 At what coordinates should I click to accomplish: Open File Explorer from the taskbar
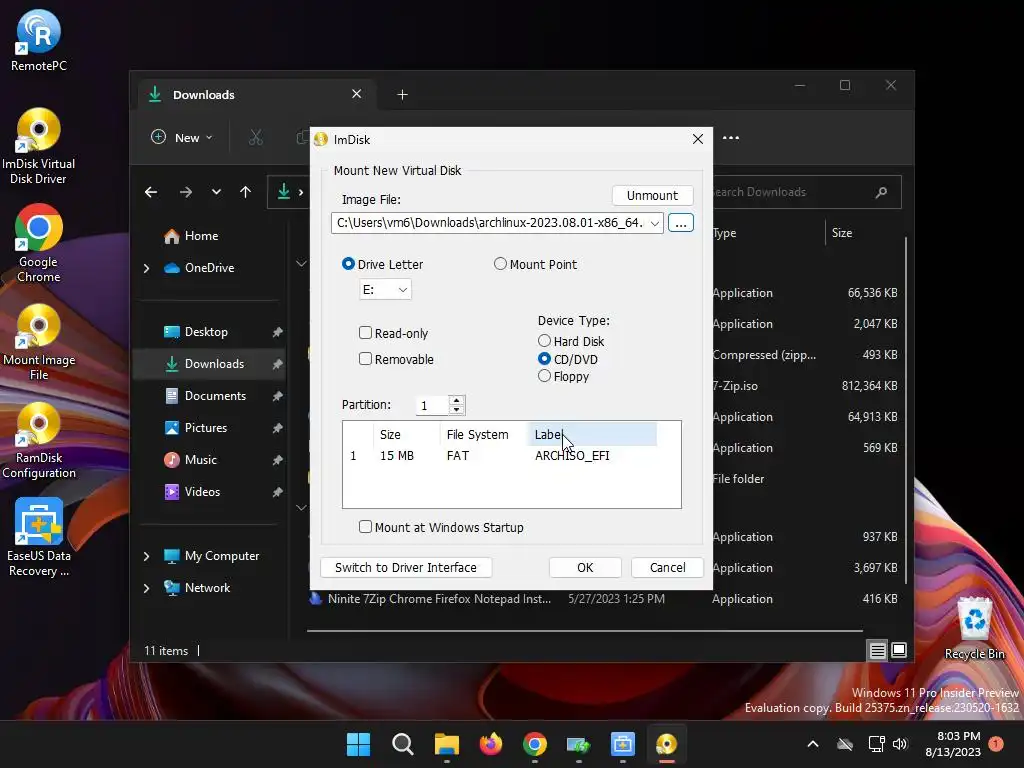coord(447,744)
